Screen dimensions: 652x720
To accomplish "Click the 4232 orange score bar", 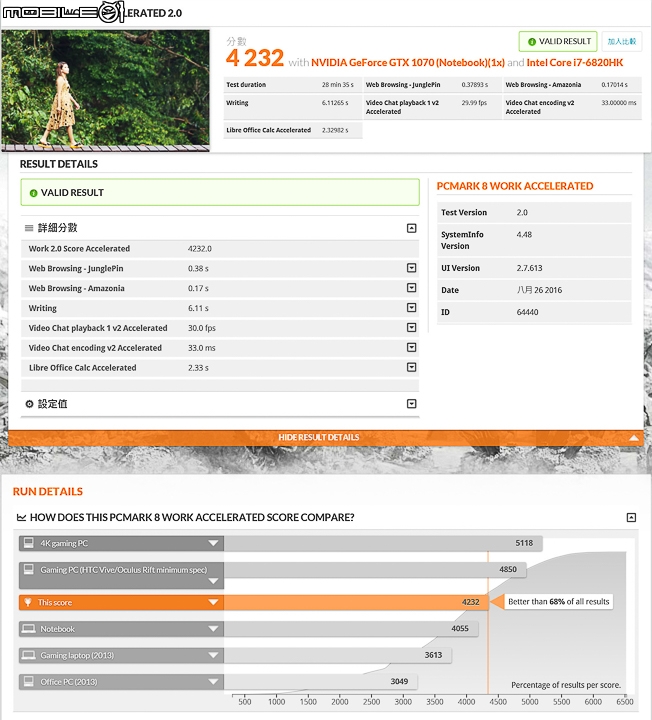I will click(356, 602).
